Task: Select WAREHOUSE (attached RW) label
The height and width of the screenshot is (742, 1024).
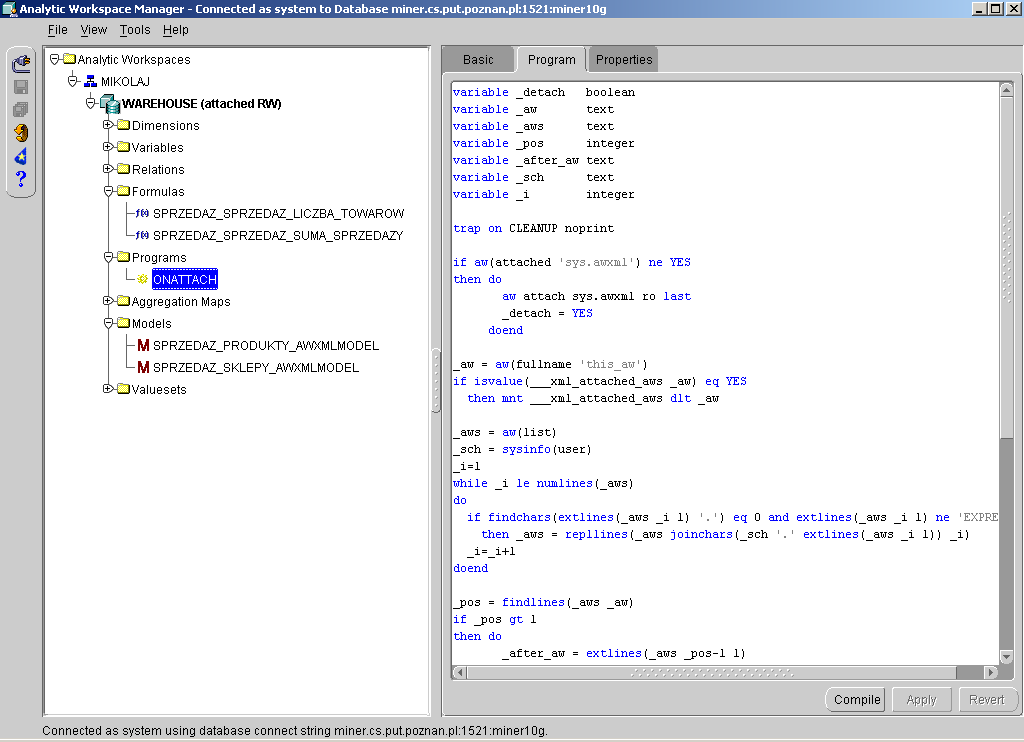Action: [x=201, y=104]
